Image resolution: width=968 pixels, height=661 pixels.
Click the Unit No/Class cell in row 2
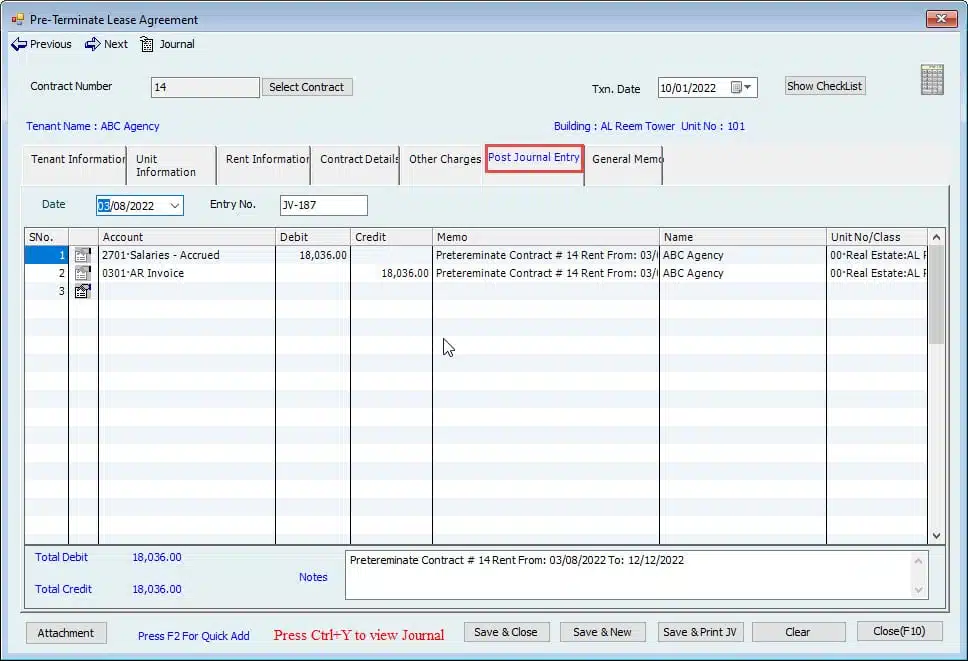(877, 273)
